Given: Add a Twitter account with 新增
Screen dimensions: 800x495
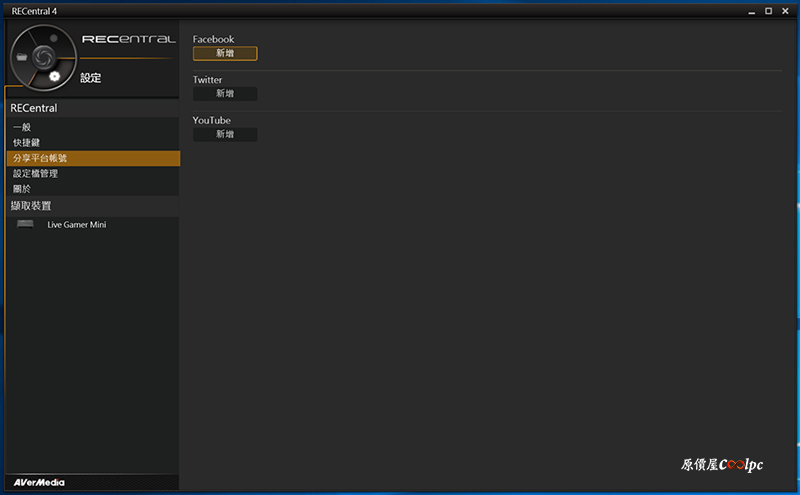Looking at the screenshot, I should (225, 93).
